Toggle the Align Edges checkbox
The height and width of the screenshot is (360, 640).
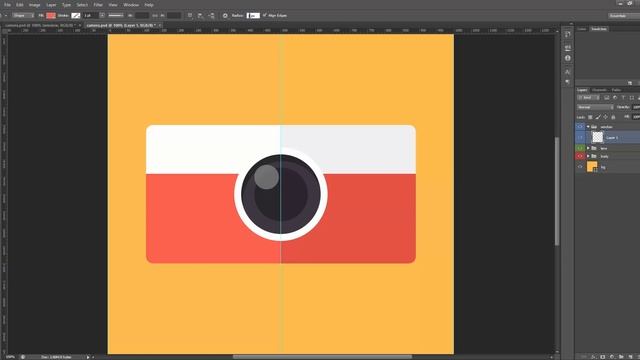(x=264, y=16)
